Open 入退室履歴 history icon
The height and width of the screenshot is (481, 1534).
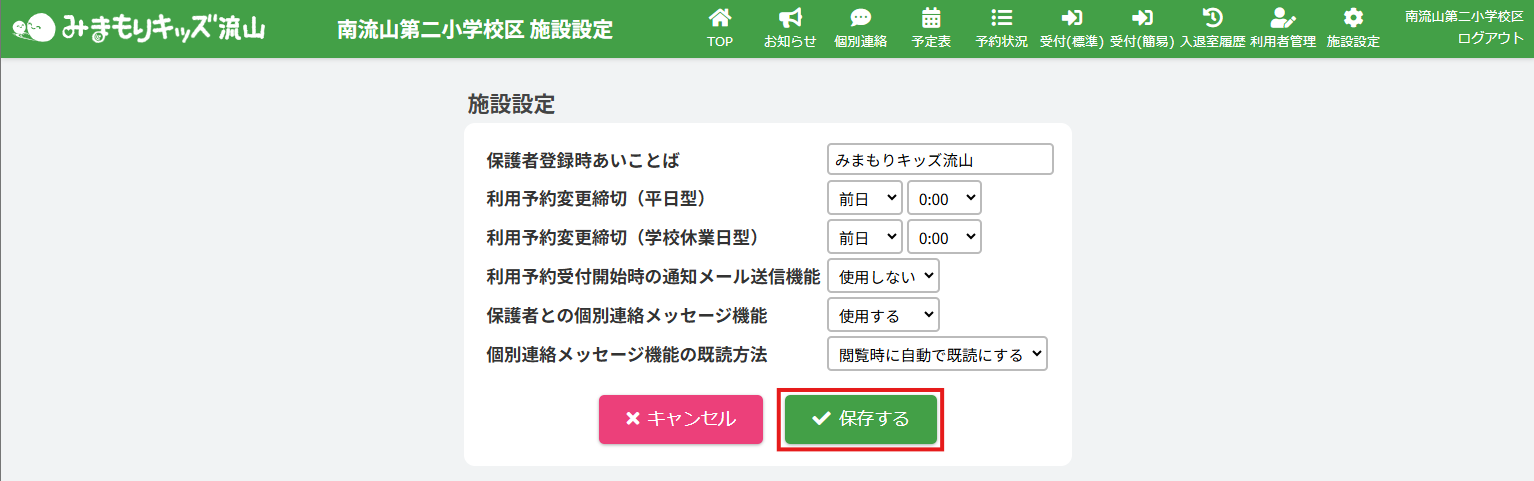click(1212, 18)
